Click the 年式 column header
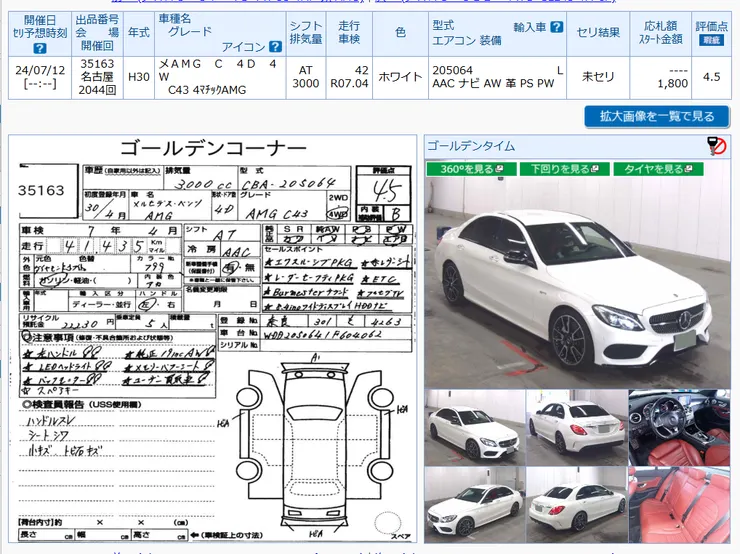Screen dimensions: 740x554 [139, 33]
